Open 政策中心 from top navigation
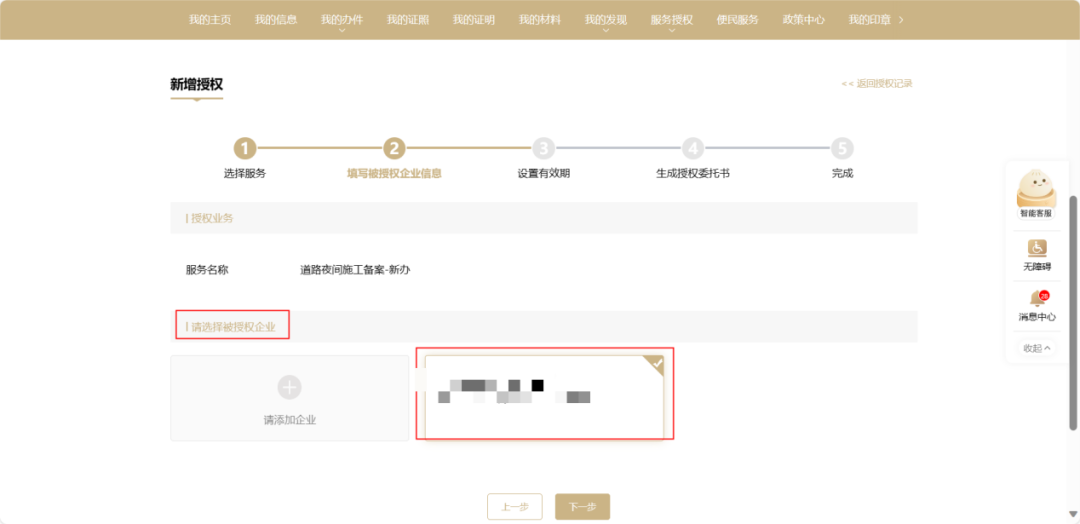 (803, 19)
